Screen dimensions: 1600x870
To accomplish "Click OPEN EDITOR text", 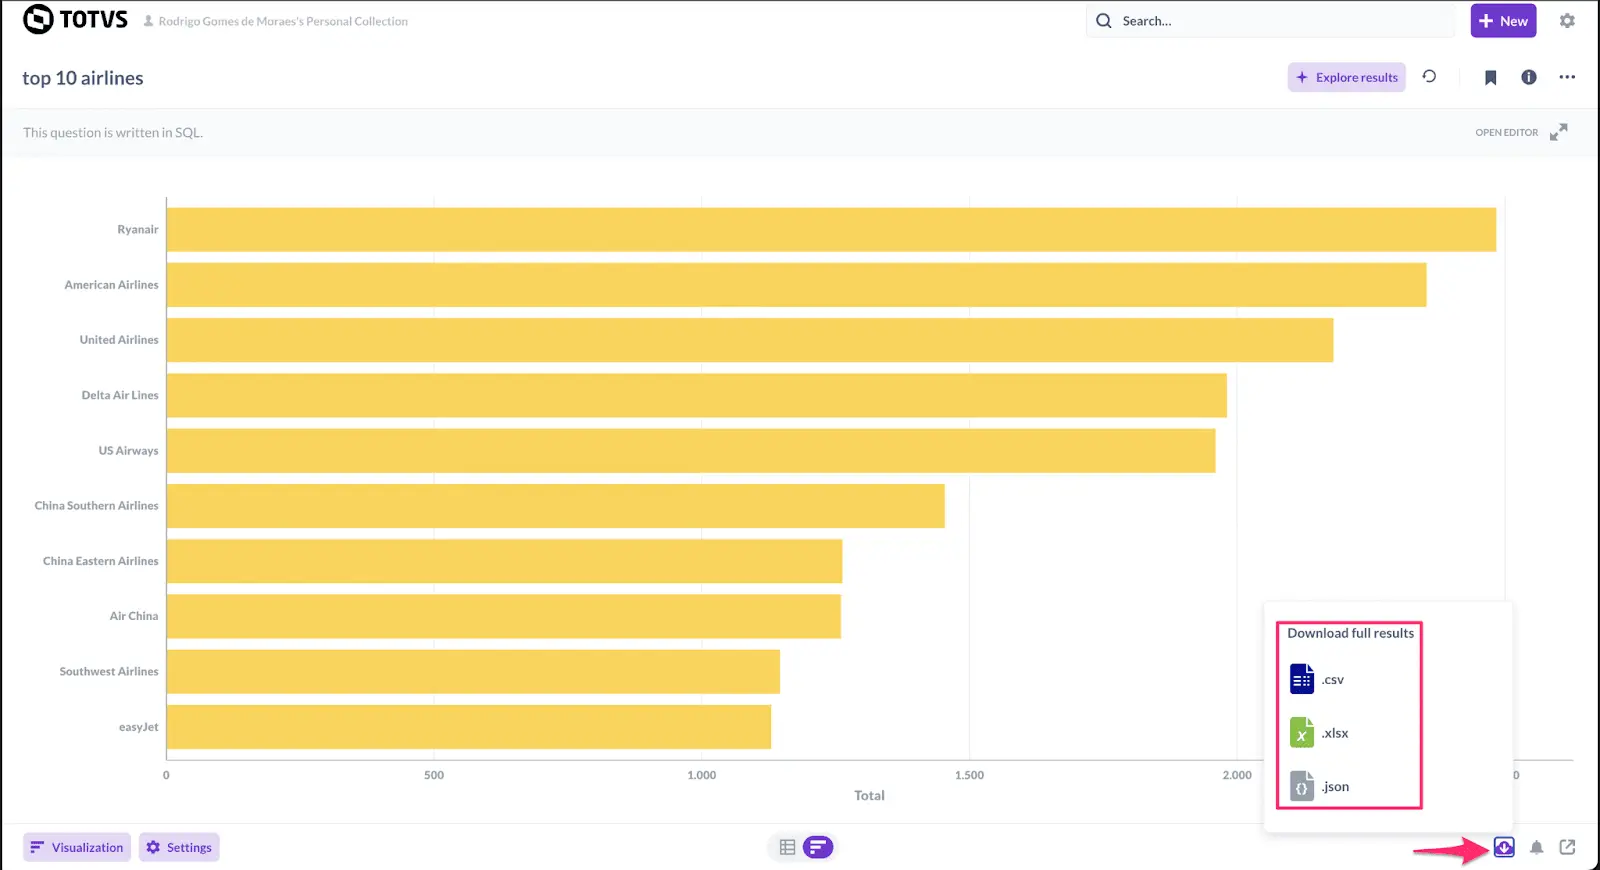I will (1506, 132).
